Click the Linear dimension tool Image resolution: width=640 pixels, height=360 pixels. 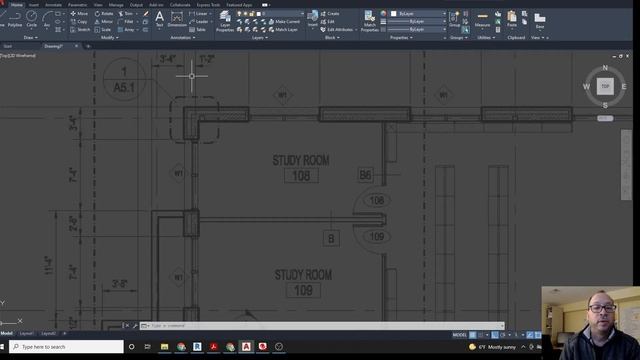point(199,13)
